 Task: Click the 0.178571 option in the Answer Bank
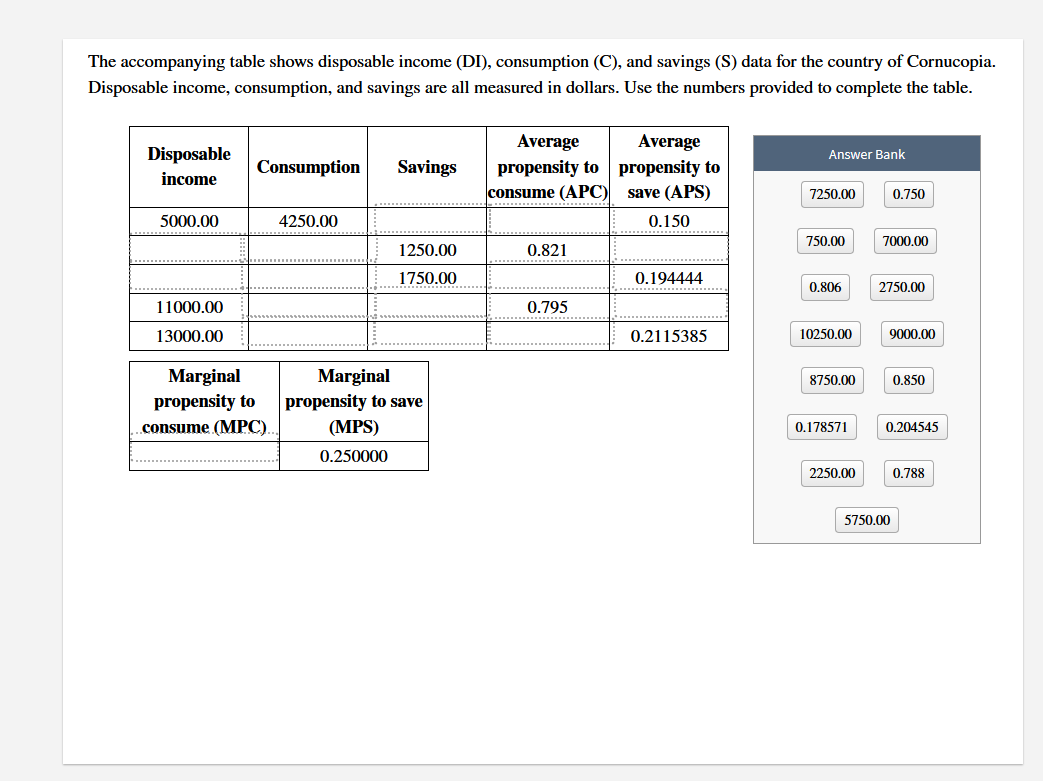pos(822,426)
